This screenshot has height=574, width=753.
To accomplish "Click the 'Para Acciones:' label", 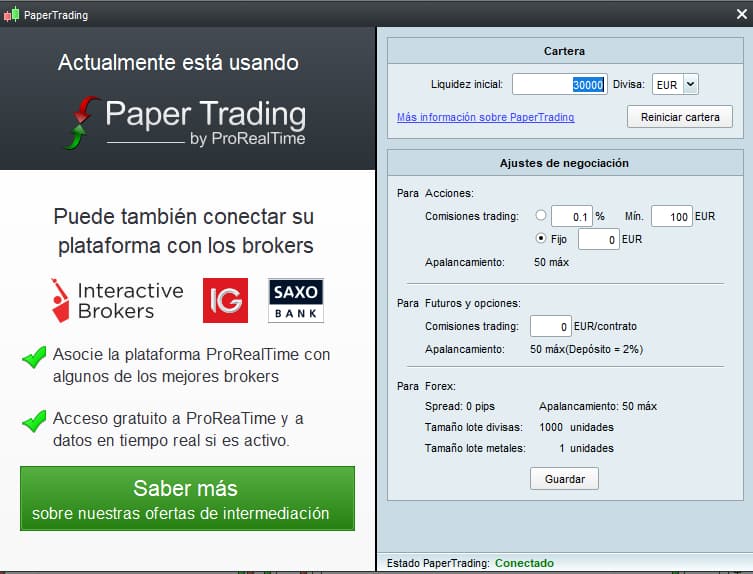I will 435,193.
